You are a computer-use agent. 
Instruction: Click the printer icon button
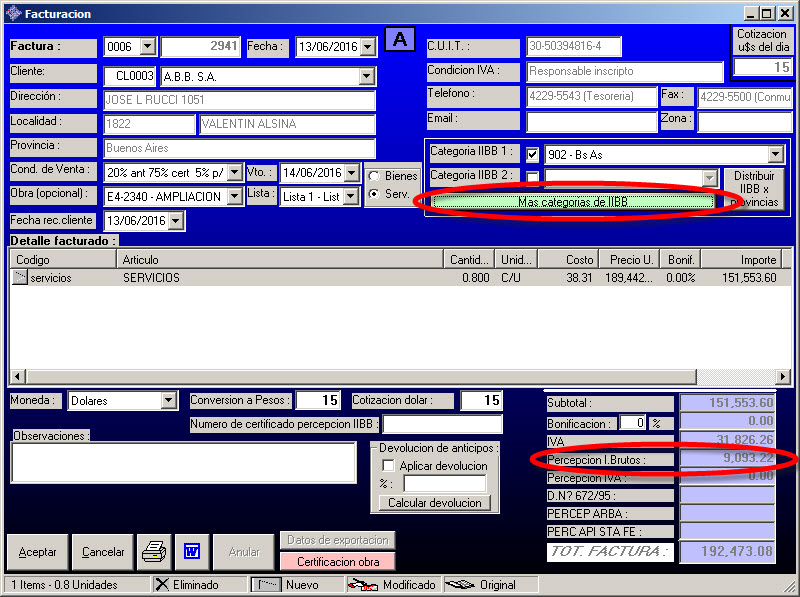[153, 552]
